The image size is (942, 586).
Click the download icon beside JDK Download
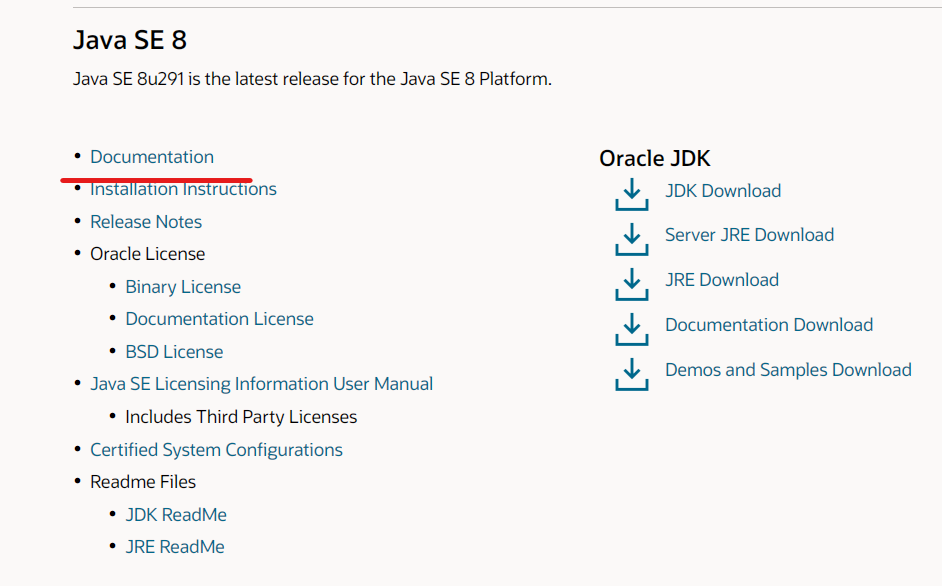coord(631,194)
